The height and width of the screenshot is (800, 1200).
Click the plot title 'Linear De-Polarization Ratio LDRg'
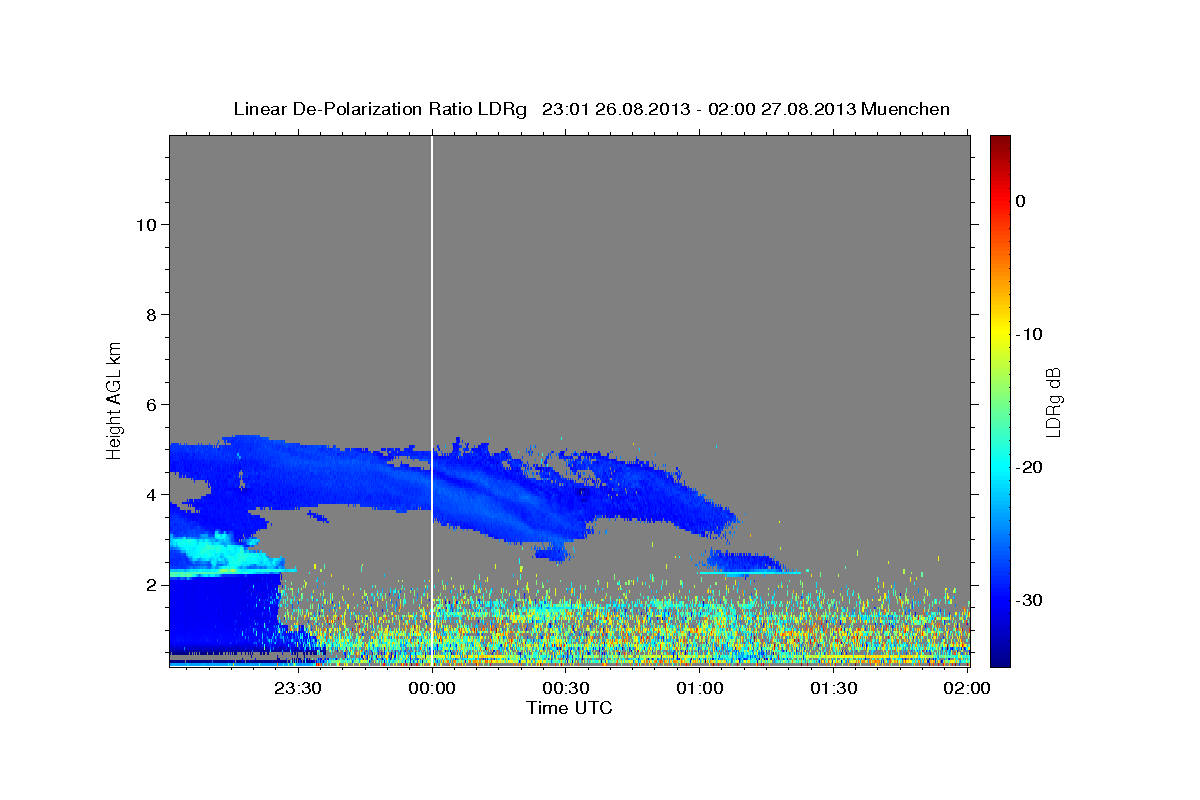[379, 109]
